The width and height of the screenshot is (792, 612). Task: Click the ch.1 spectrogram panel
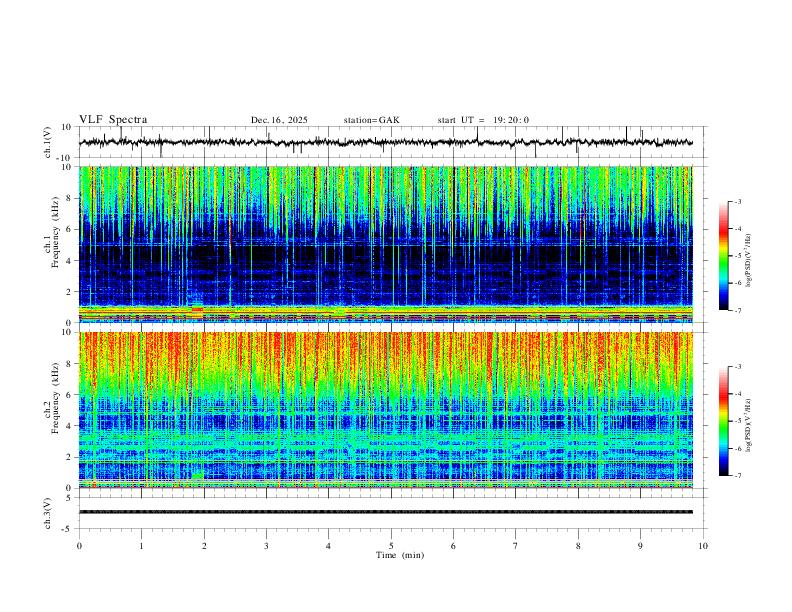(x=386, y=244)
